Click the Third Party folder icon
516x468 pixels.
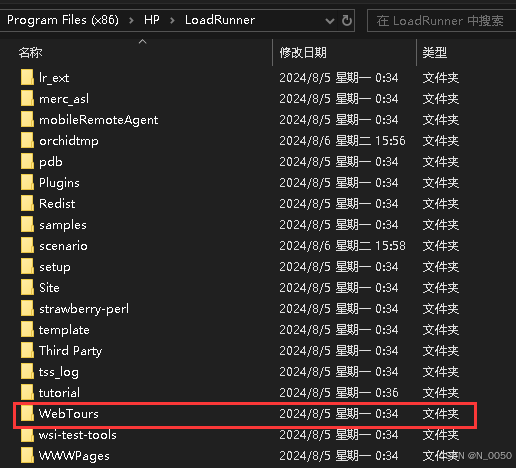point(27,350)
